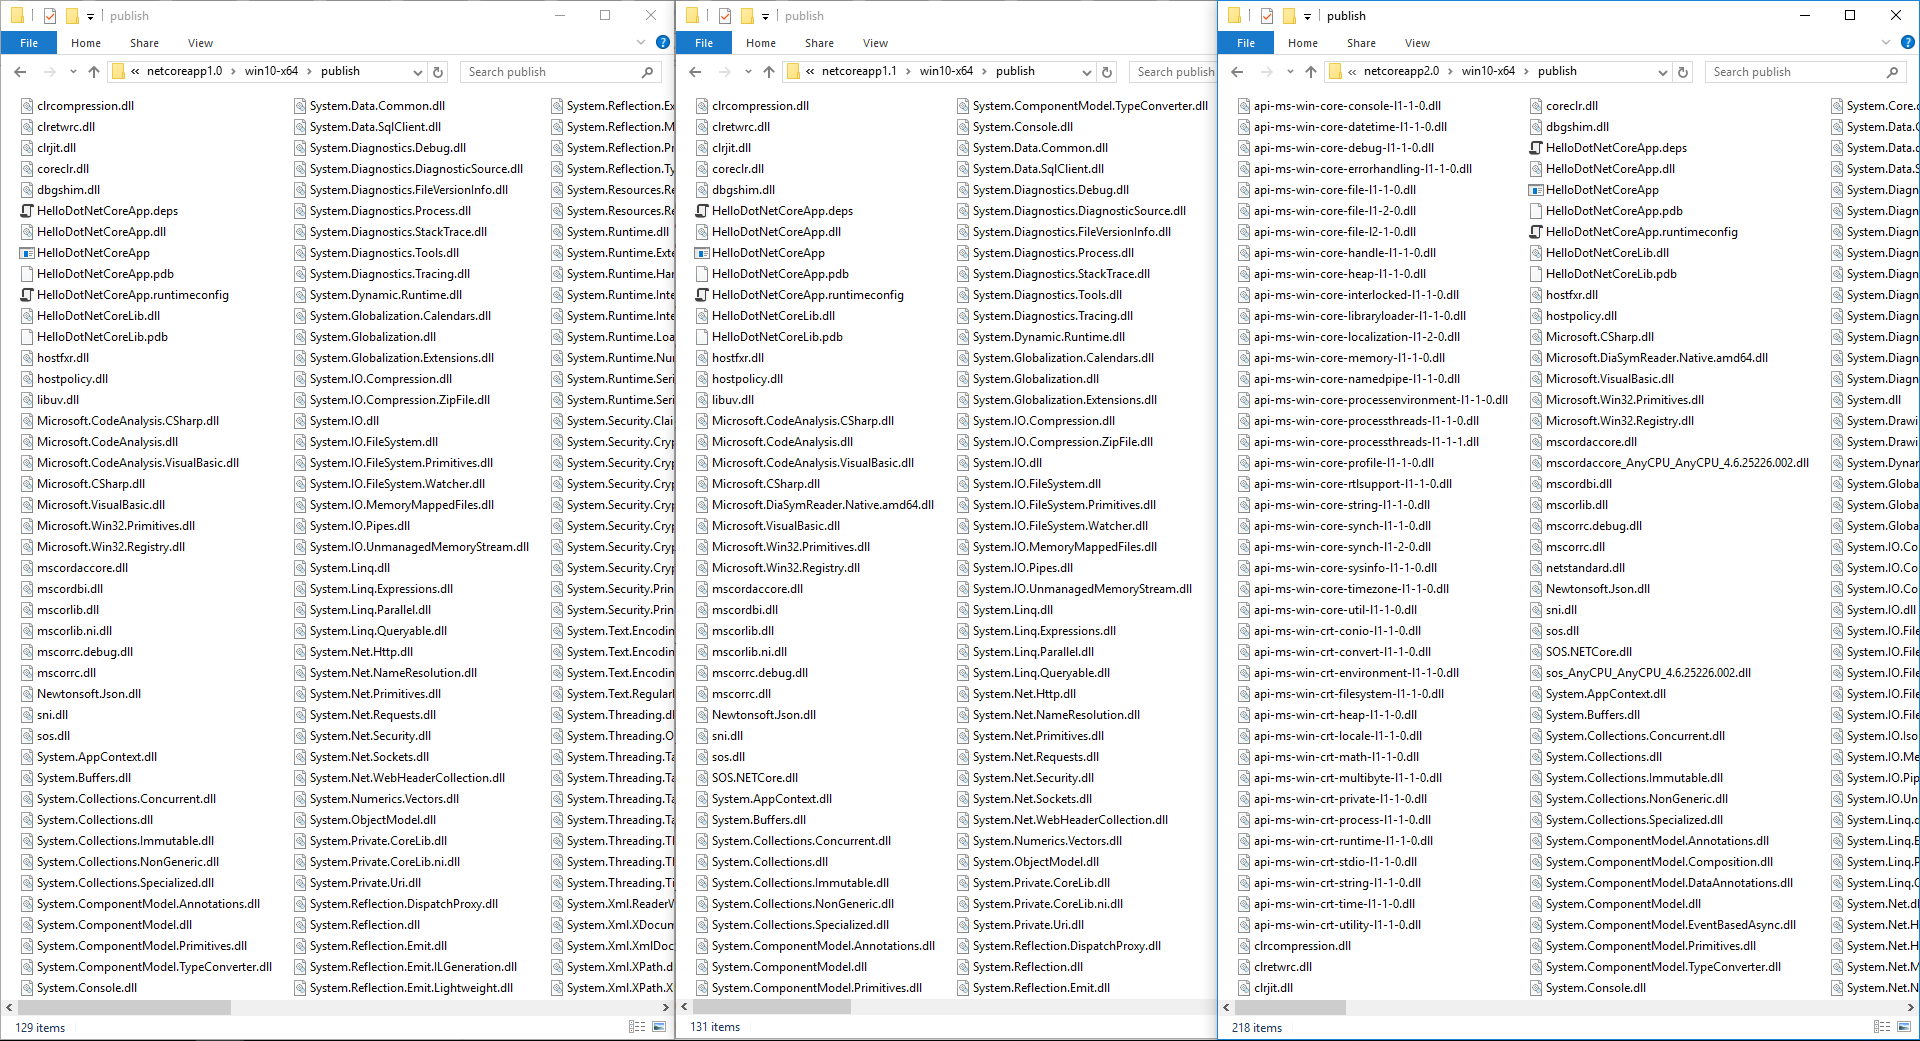Viewport: 1920px width, 1041px height.
Task: Select HelloDotNetCoreApp.deps in the netcoreapp2.0 window
Action: [1616, 147]
